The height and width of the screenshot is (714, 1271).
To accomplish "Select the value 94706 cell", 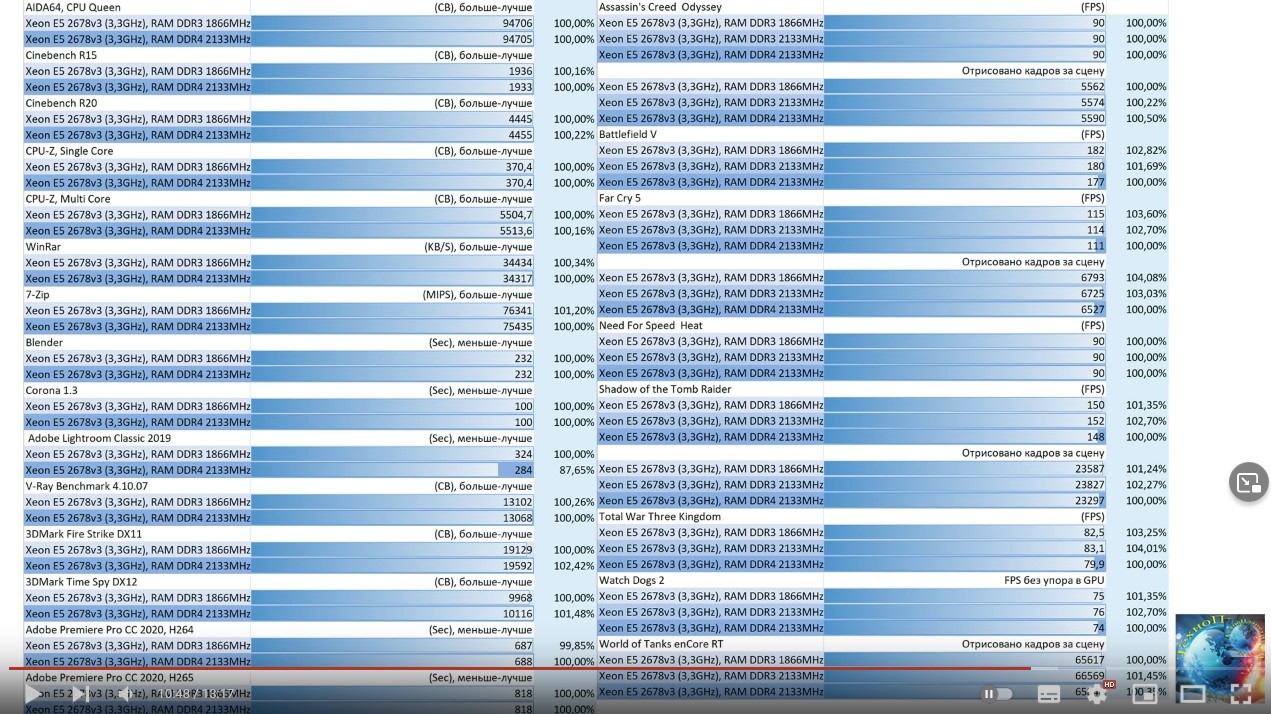I will click(517, 23).
